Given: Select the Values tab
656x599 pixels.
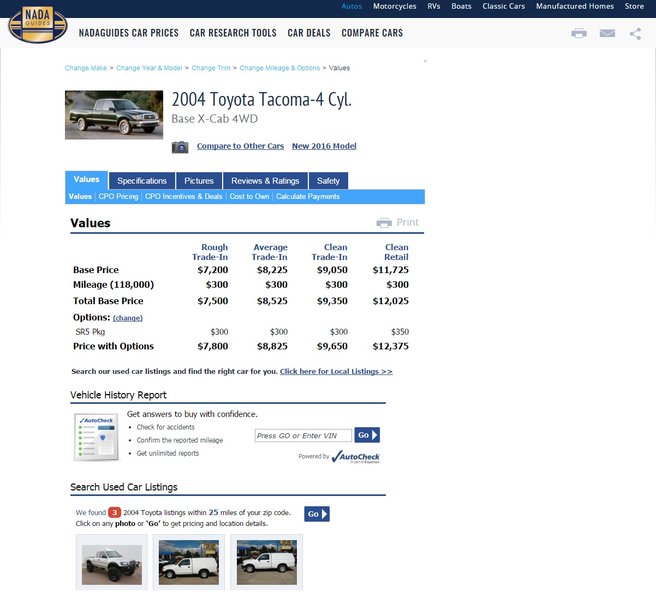Looking at the screenshot, I should tap(87, 180).
